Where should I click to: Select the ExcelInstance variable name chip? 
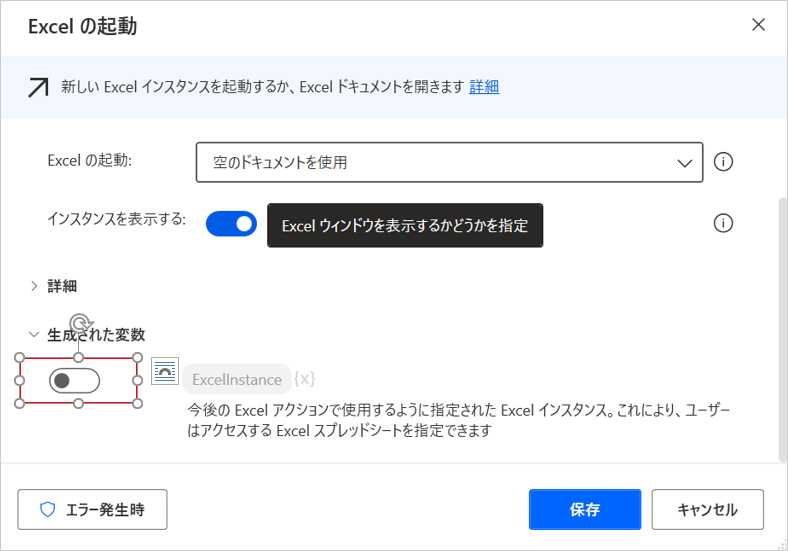click(x=237, y=379)
